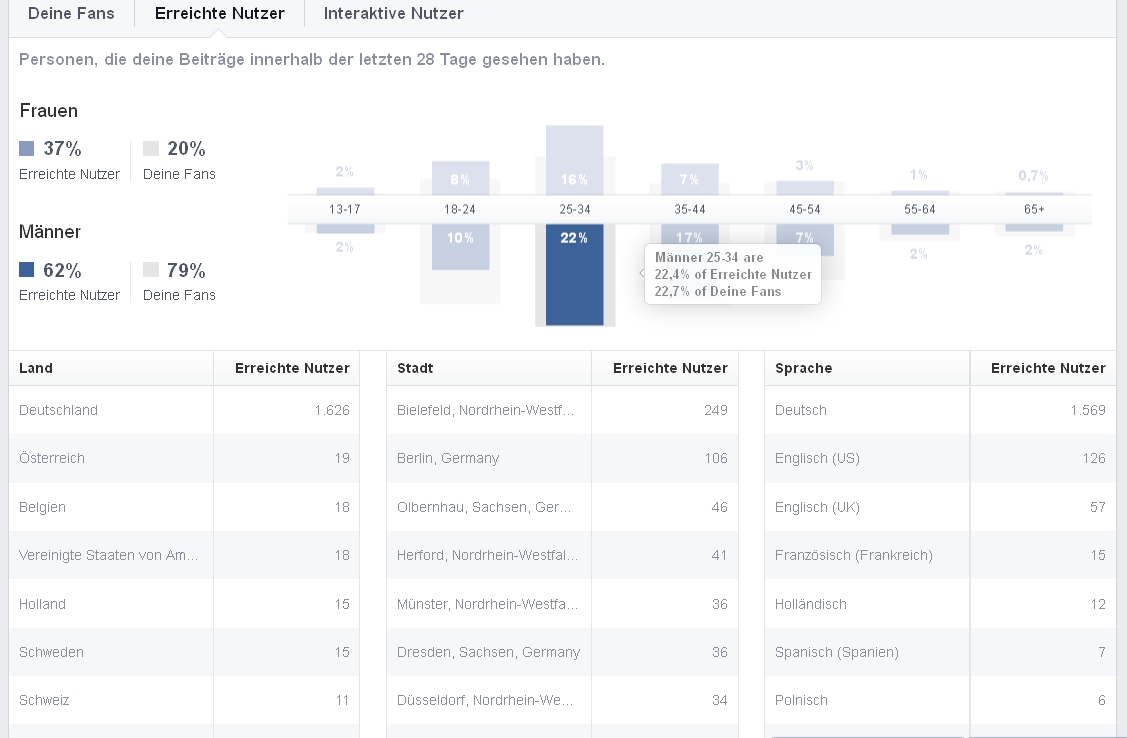The width and height of the screenshot is (1127, 738).
Task: Click the Stadt column header
Action: click(415, 368)
